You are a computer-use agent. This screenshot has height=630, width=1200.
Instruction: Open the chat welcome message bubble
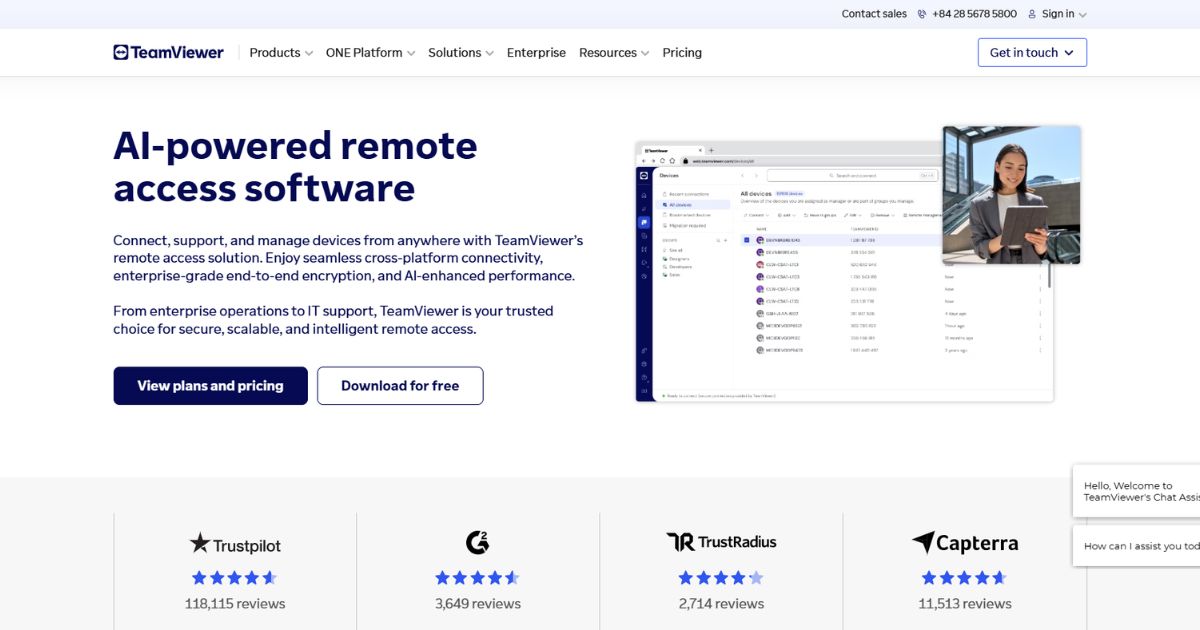(x=1136, y=491)
